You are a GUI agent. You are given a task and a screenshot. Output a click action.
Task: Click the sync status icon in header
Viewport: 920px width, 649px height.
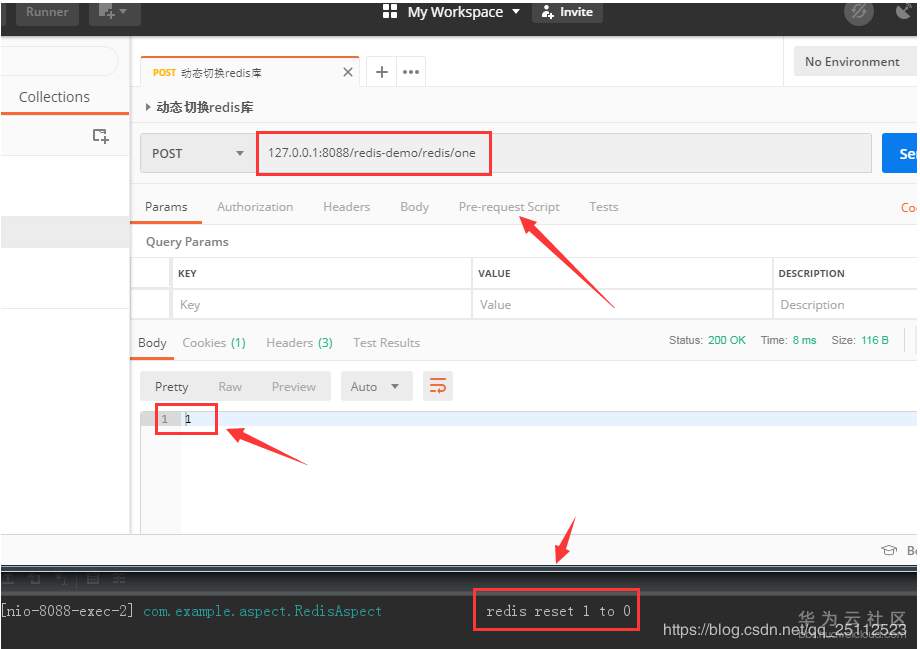pos(858,12)
